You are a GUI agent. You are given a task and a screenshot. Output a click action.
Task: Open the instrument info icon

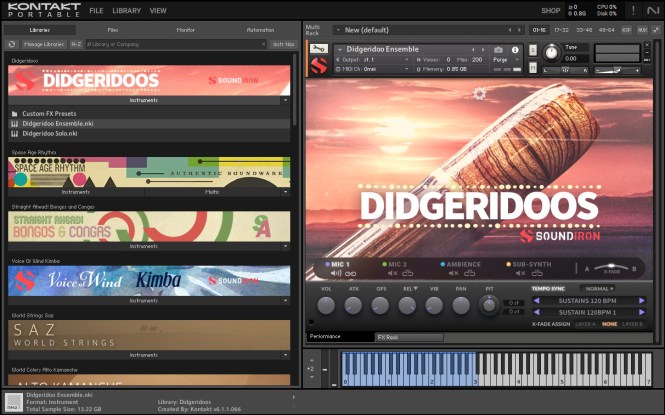[514, 49]
